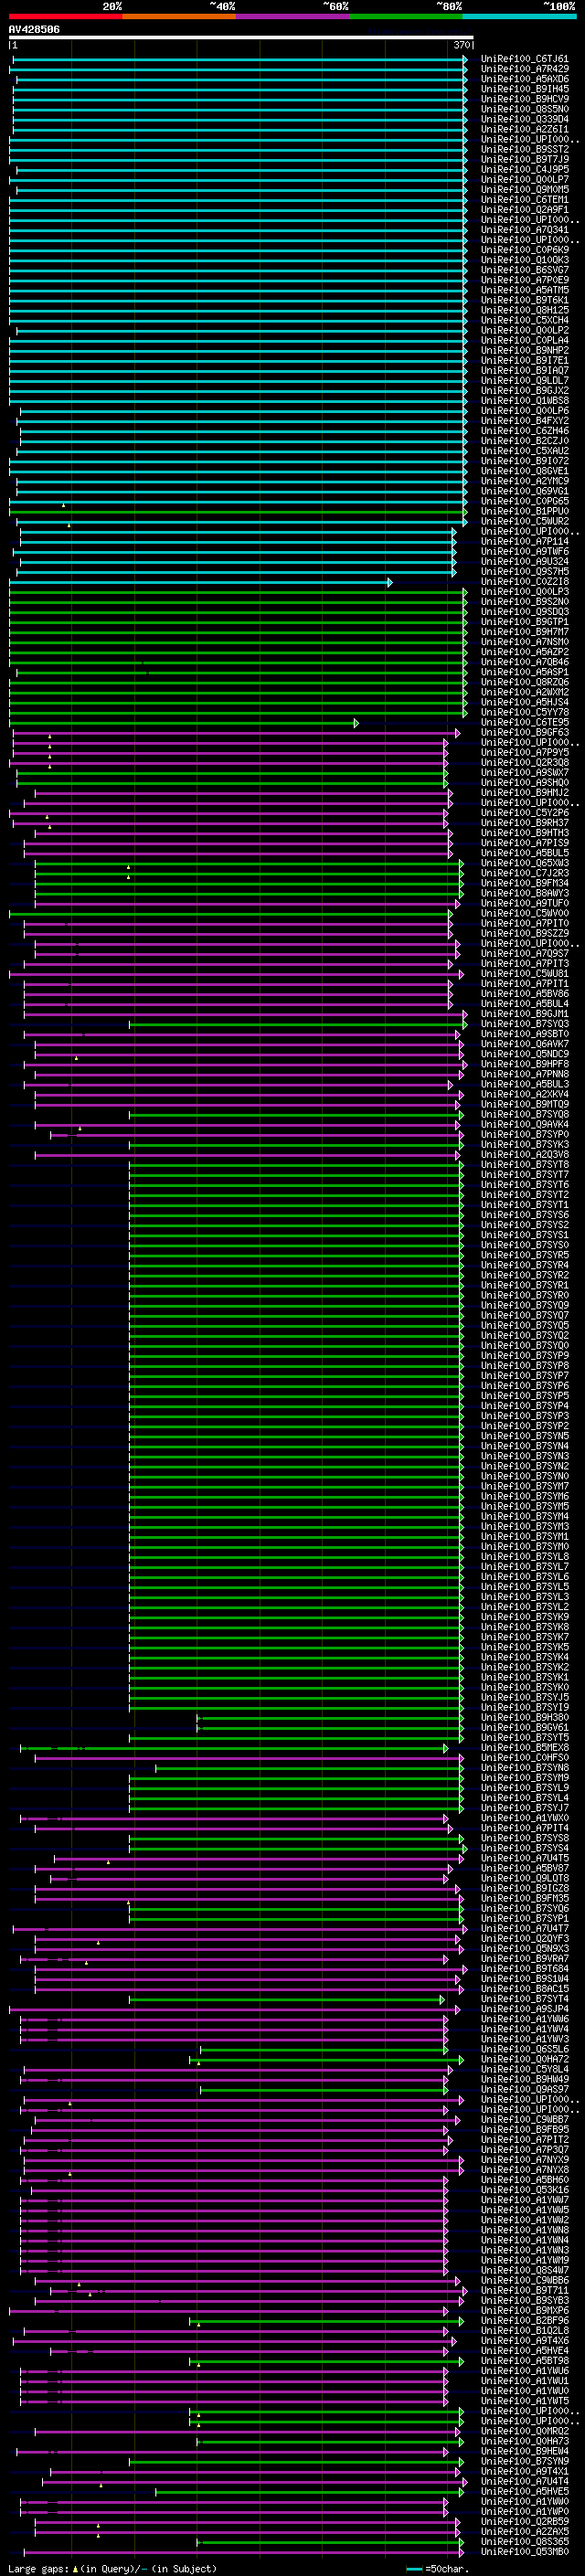Click the purple ~60% identity legend segment
585x2576 pixels.
click(293, 16)
